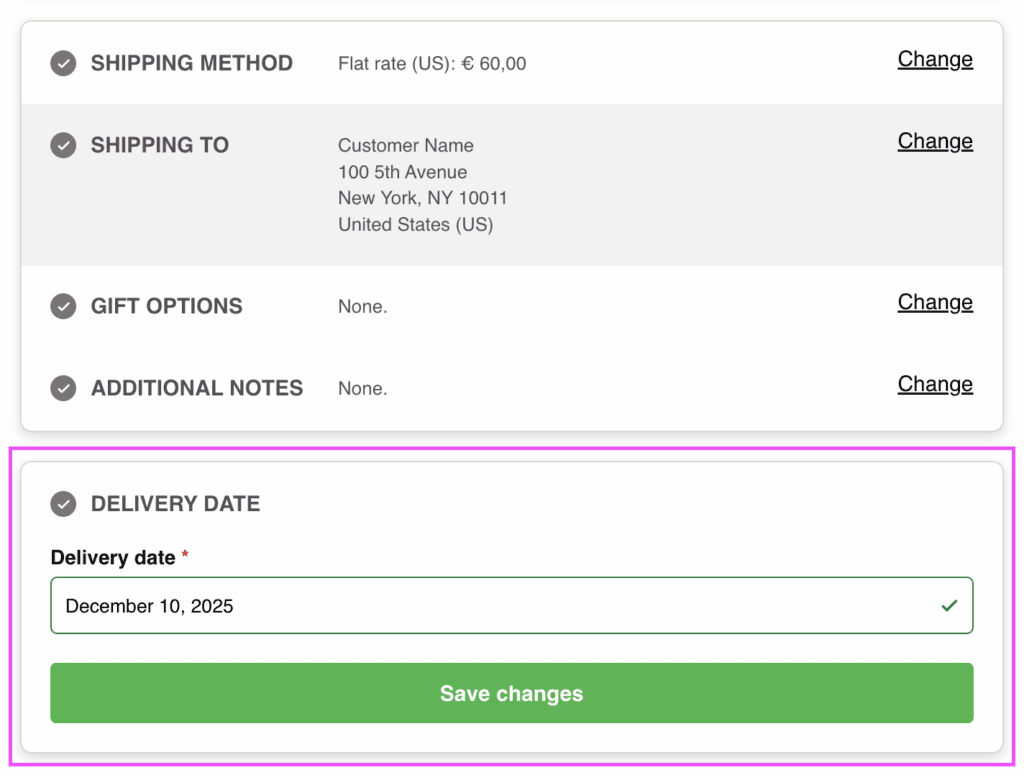1024x775 pixels.
Task: Select the SHIPPING METHOD section heading
Action: coord(192,62)
